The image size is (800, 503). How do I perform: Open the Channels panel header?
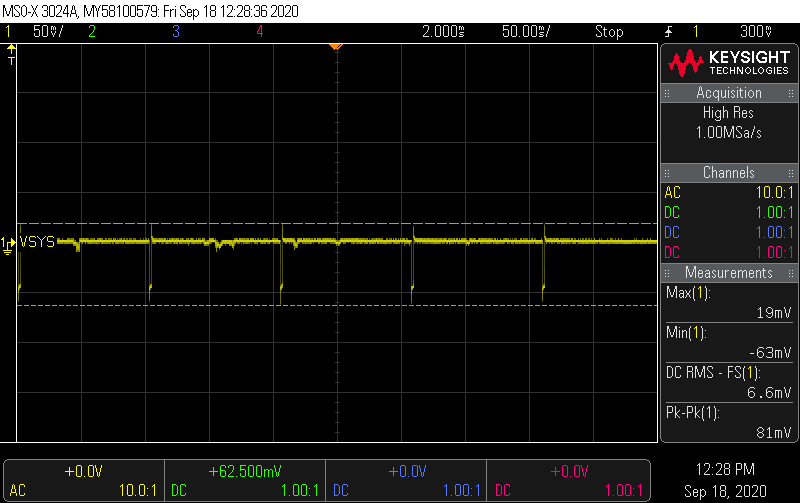(729, 173)
